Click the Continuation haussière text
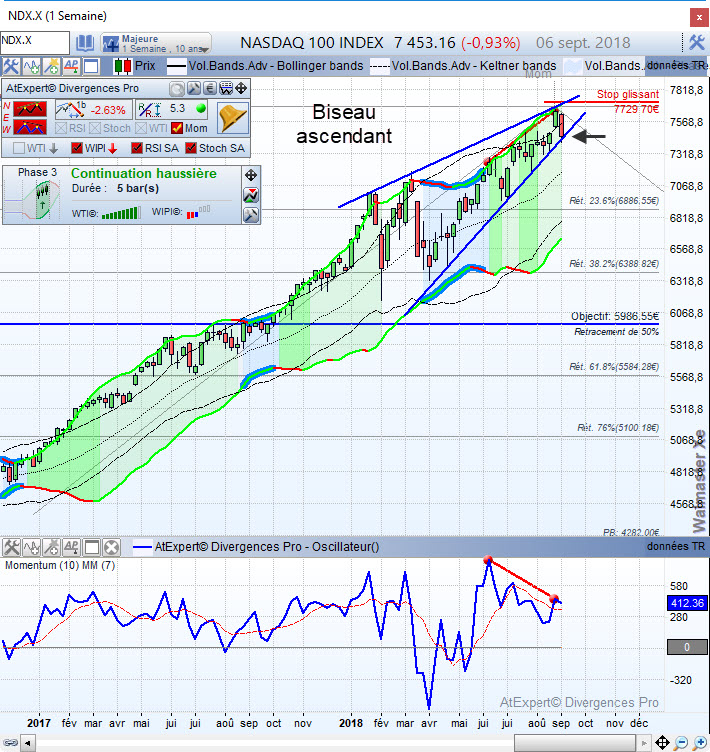The width and height of the screenshot is (710, 752). (144, 174)
